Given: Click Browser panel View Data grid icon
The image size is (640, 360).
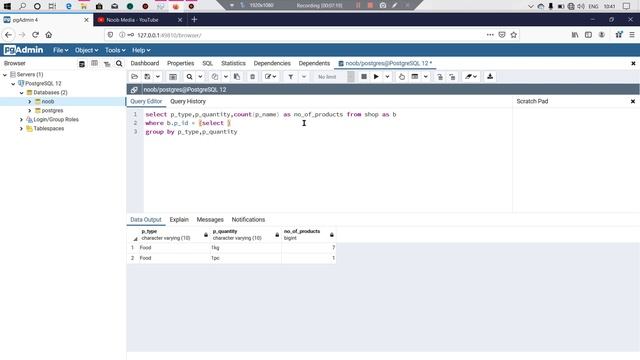Looking at the screenshot, I should 94,64.
